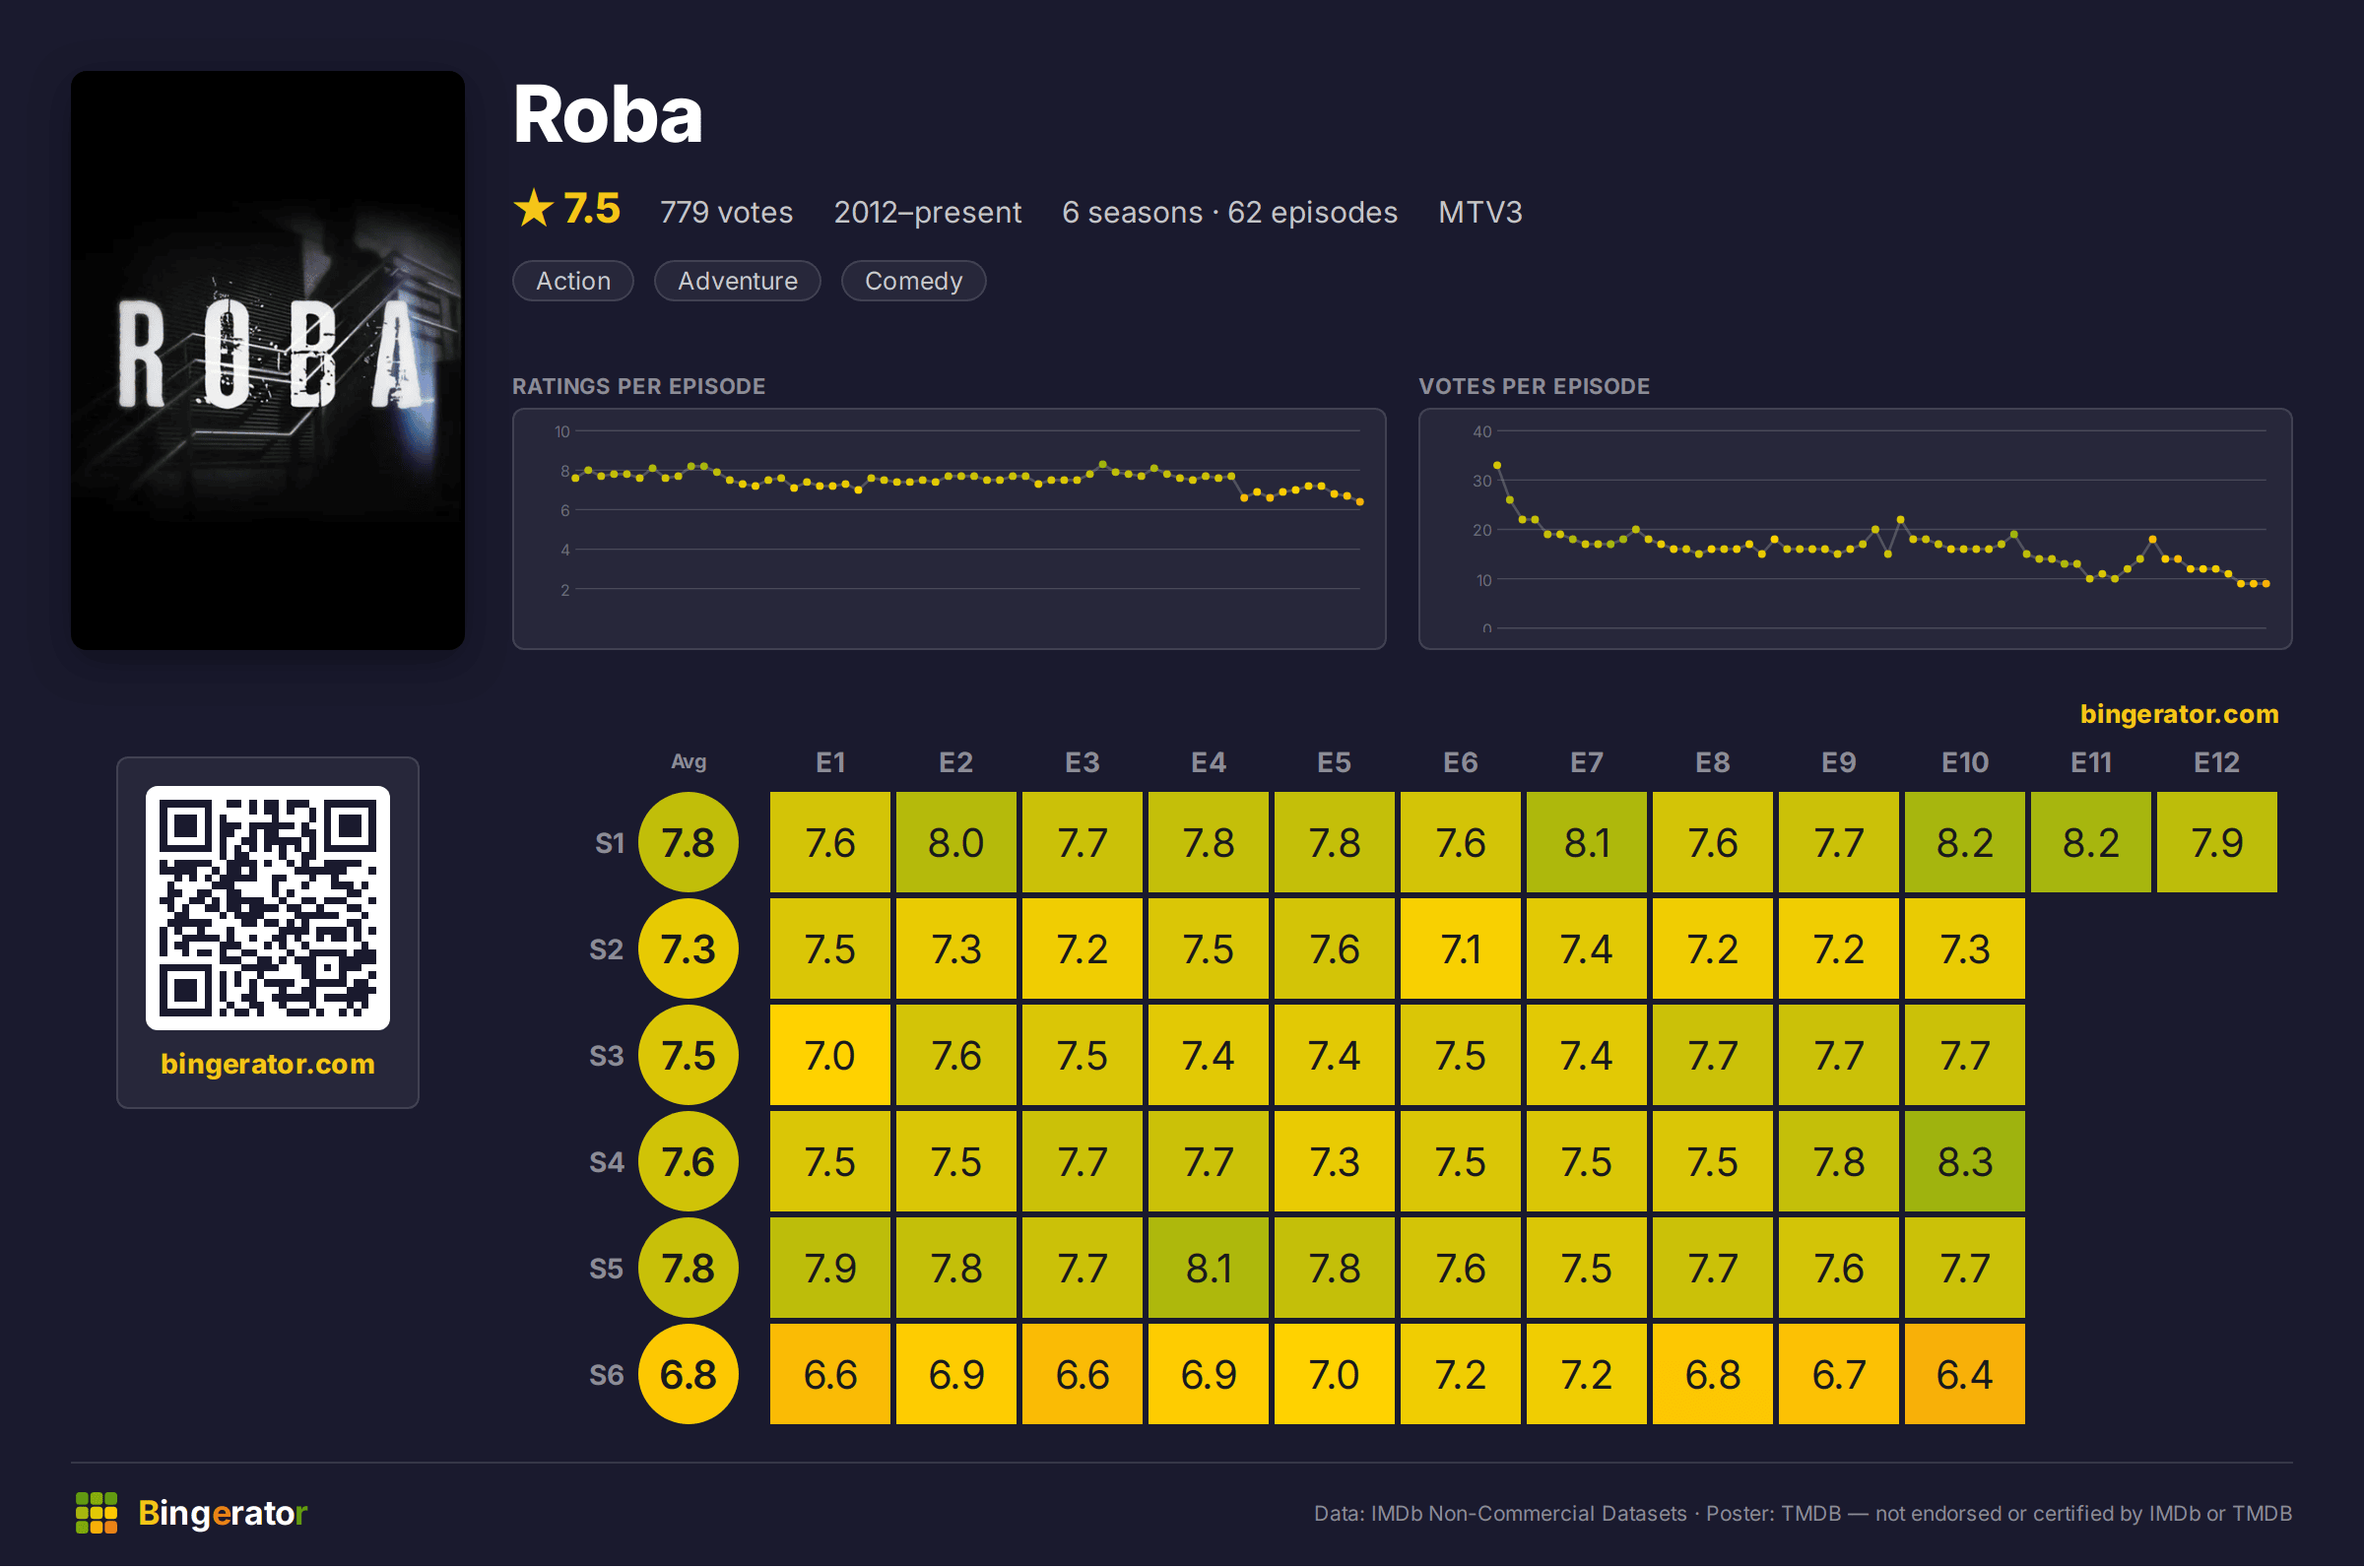Select the Adventure genre tag

click(737, 281)
